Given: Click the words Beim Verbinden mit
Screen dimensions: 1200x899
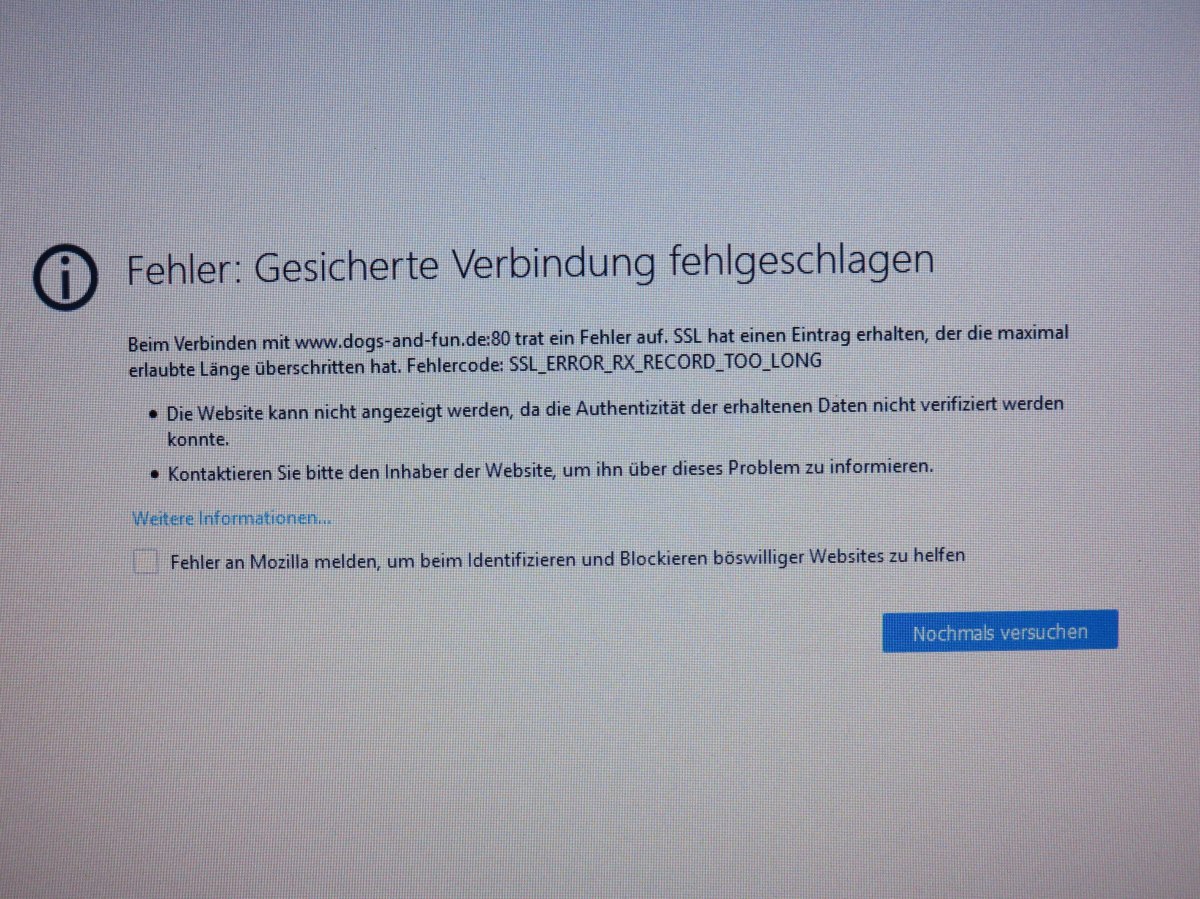Looking at the screenshot, I should coord(209,343).
